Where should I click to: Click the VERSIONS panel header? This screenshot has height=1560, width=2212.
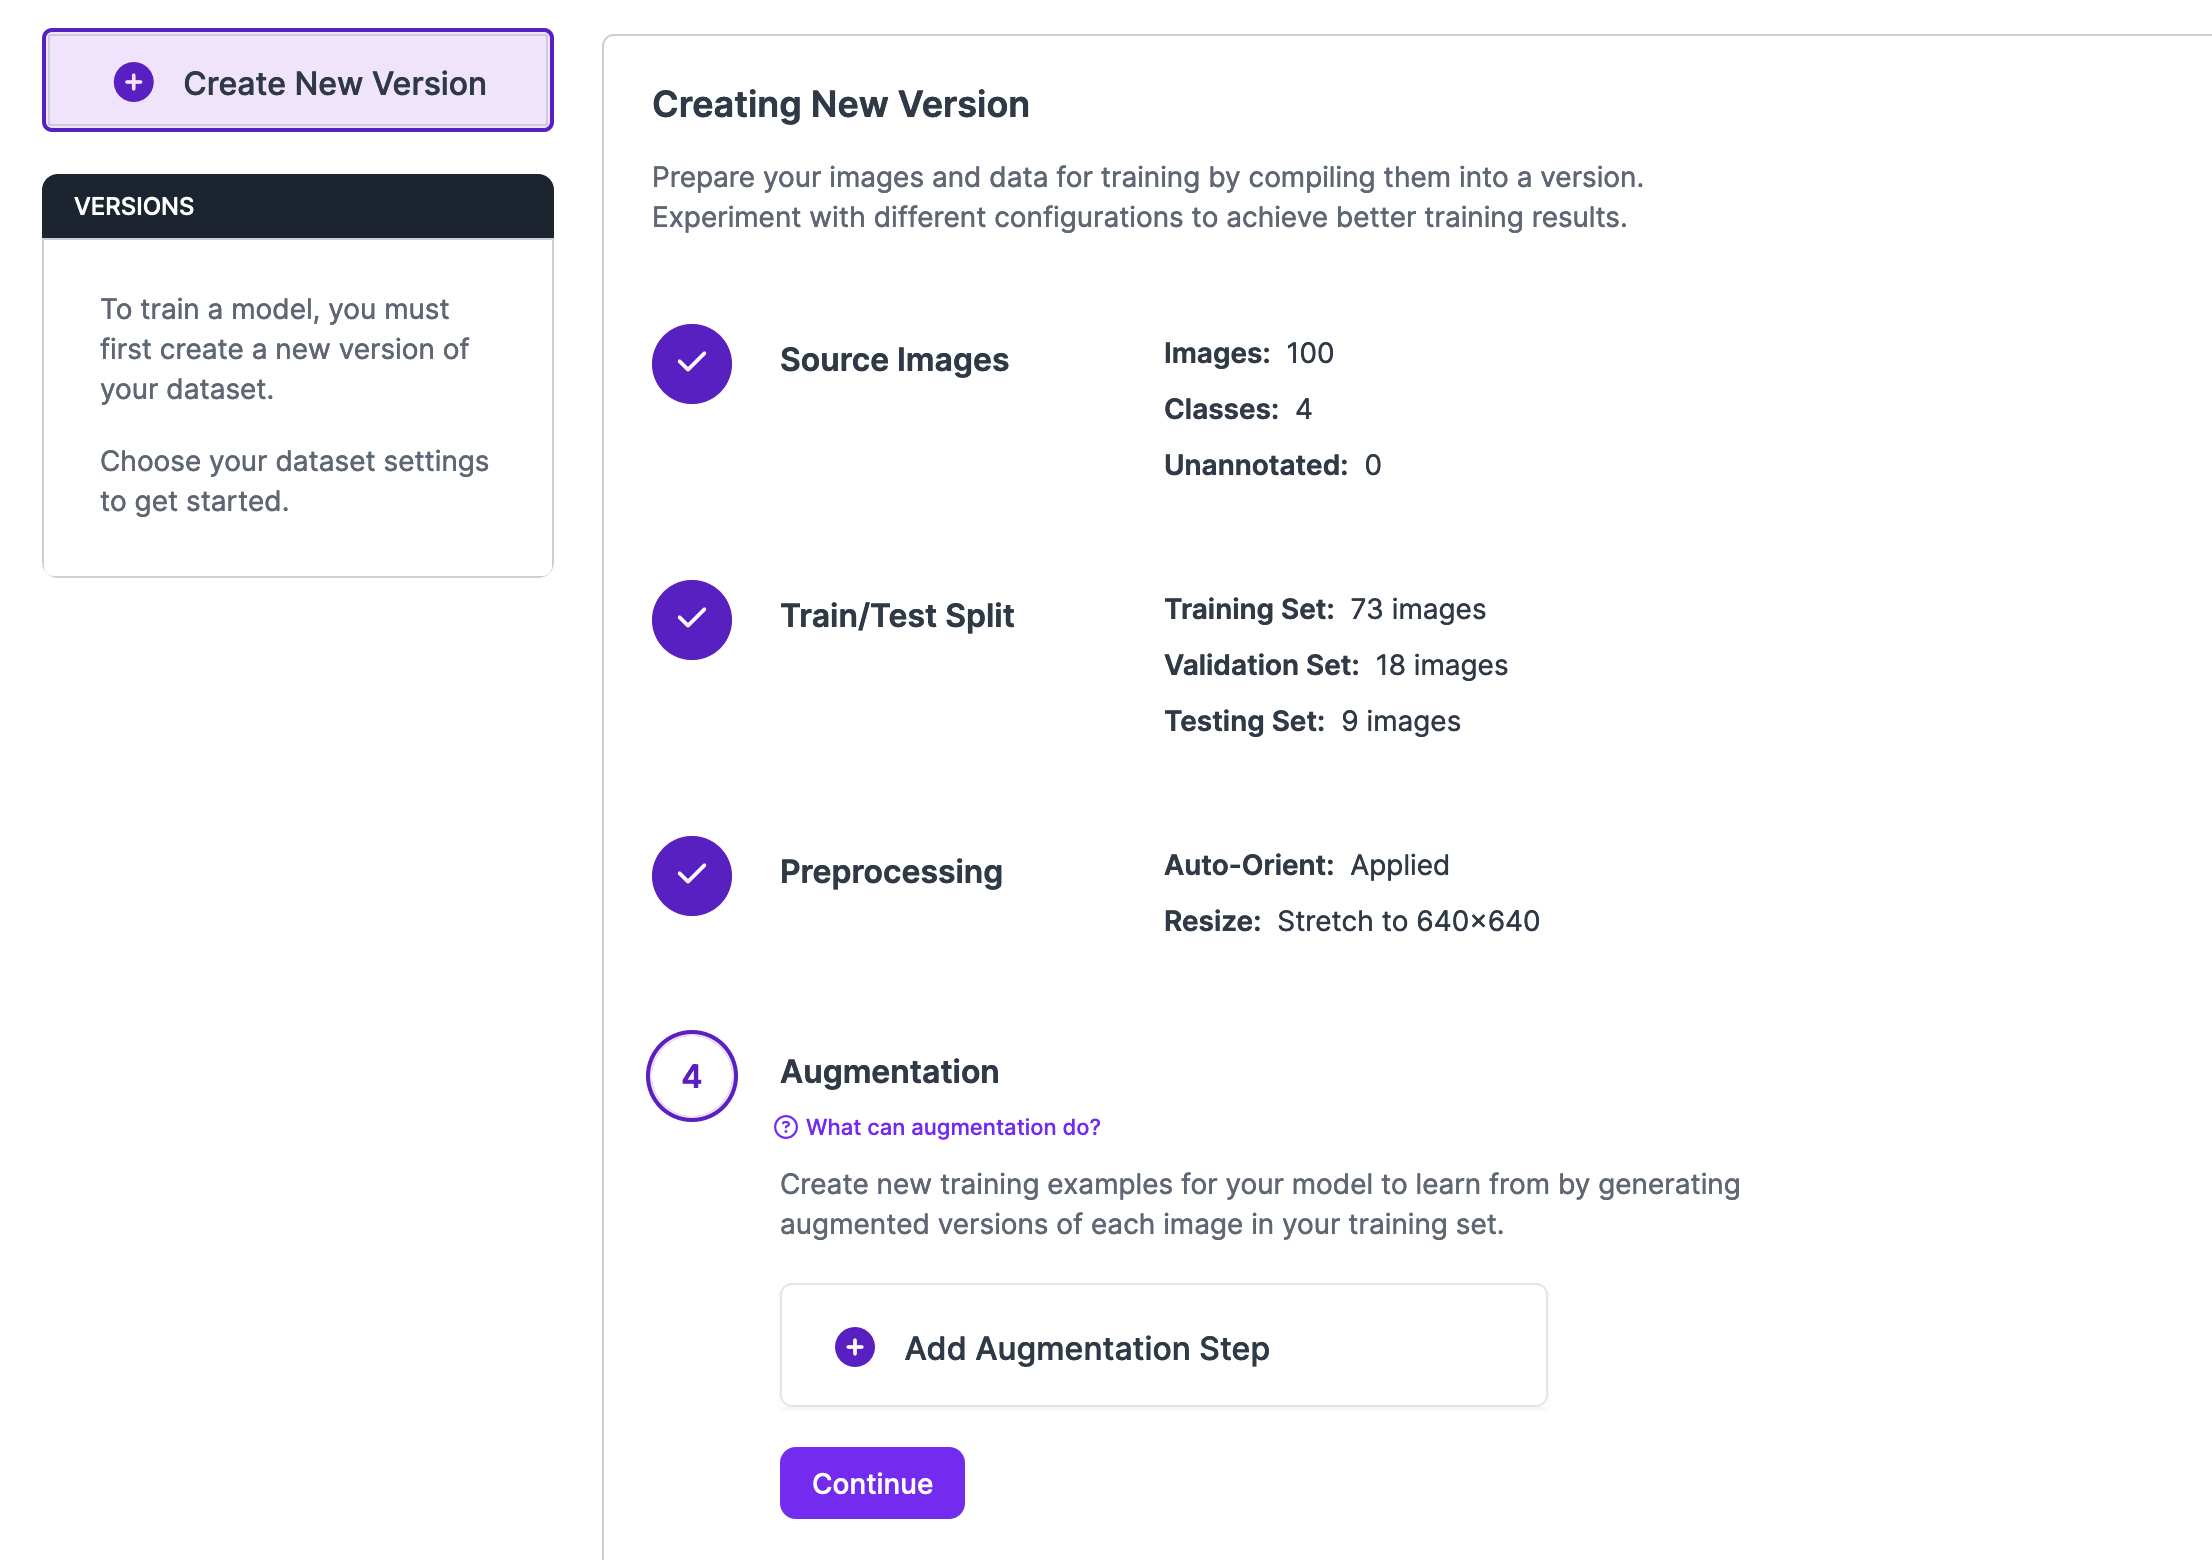click(298, 206)
